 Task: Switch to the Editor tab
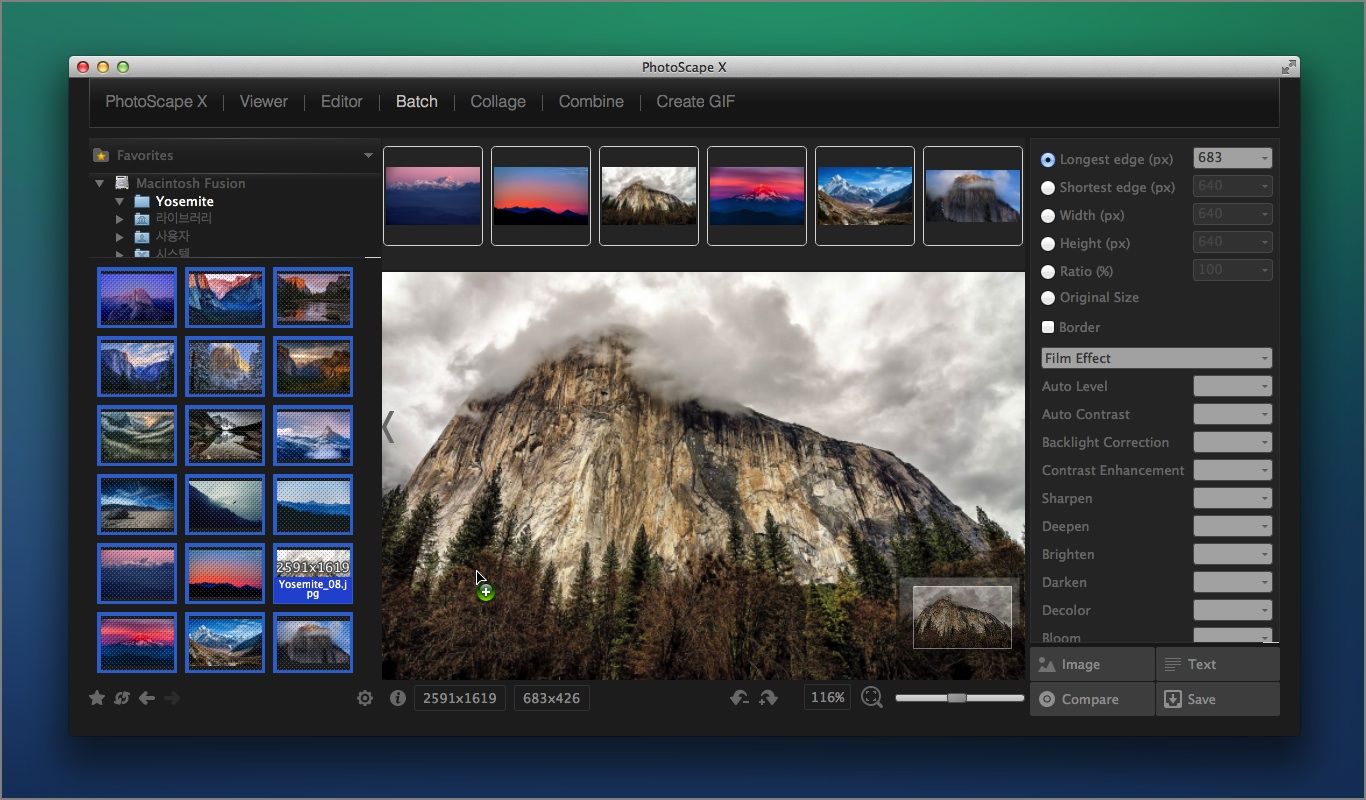pyautogui.click(x=341, y=101)
